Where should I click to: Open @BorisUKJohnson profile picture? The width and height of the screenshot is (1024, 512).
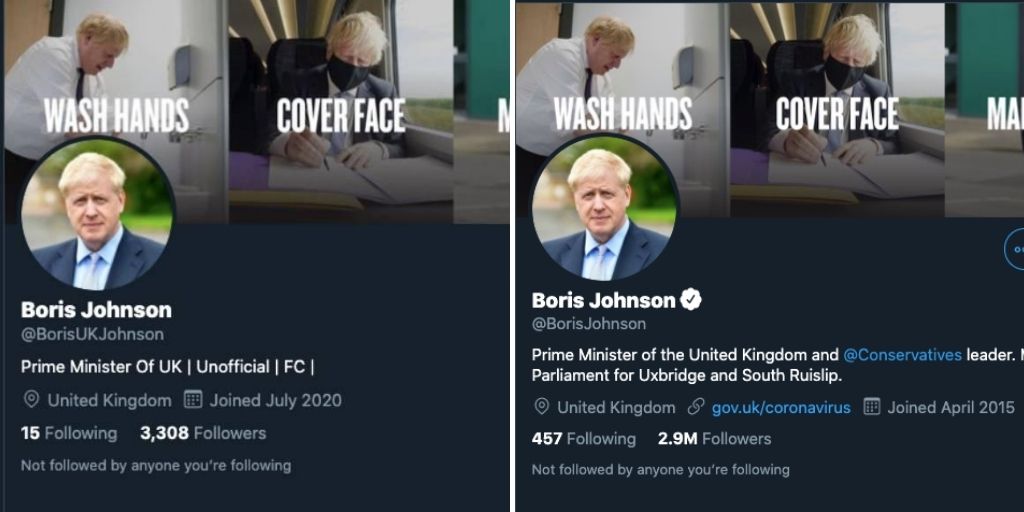pos(97,213)
